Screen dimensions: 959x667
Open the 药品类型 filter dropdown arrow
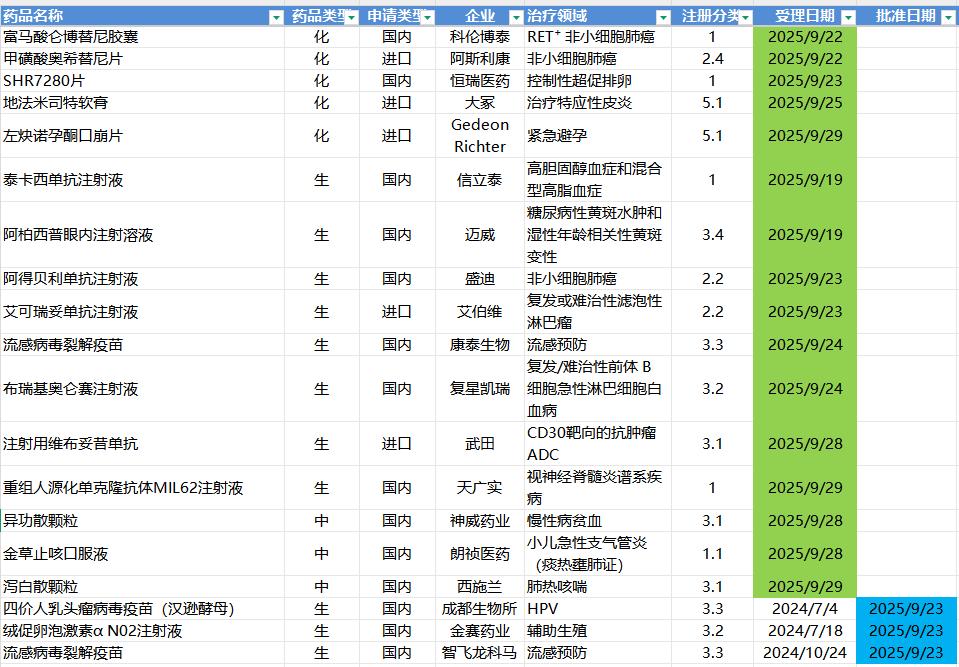pos(350,17)
